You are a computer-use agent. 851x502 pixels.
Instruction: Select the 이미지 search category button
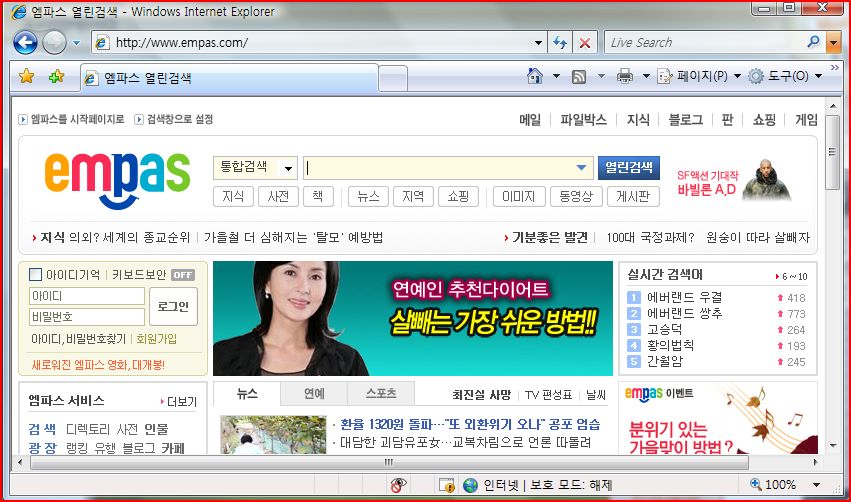click(x=518, y=196)
